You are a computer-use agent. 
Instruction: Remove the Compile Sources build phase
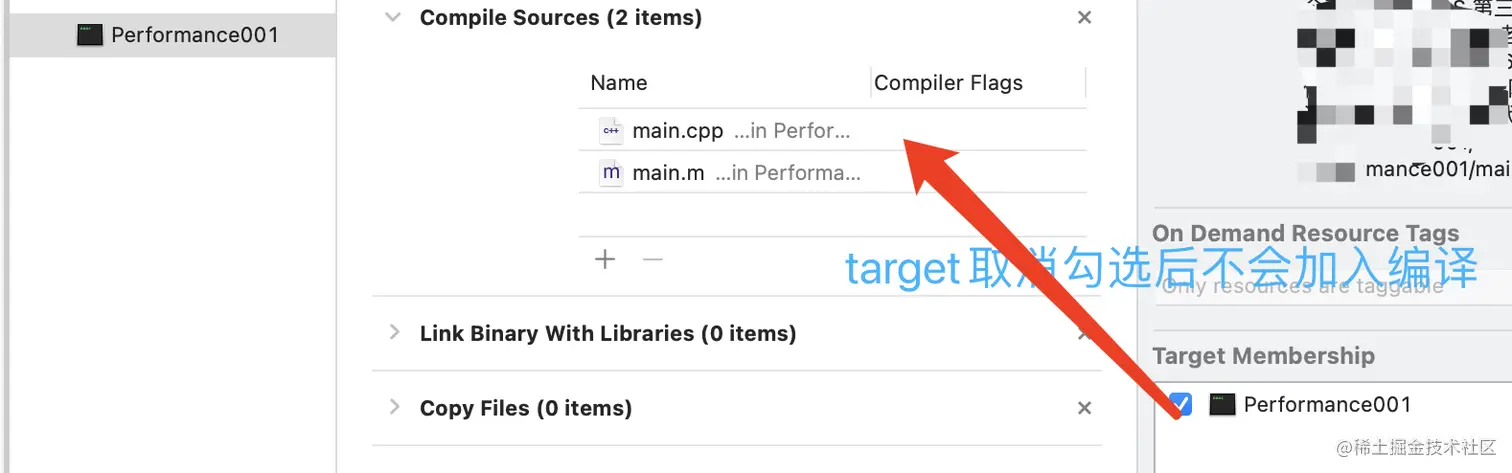[x=1084, y=17]
